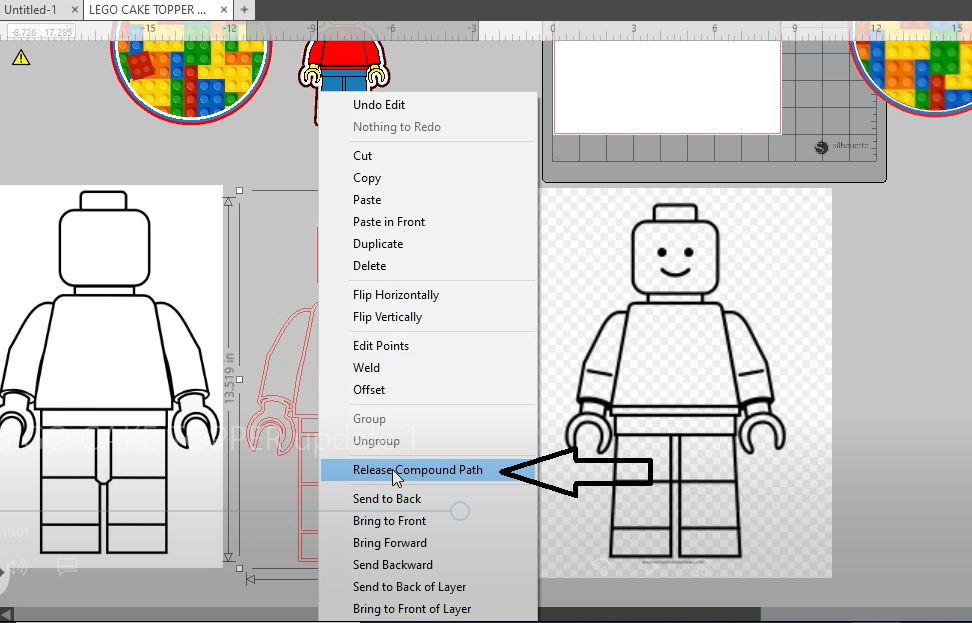Select the round Lego brick pattern top right
972x623 pixels.
coord(911,68)
